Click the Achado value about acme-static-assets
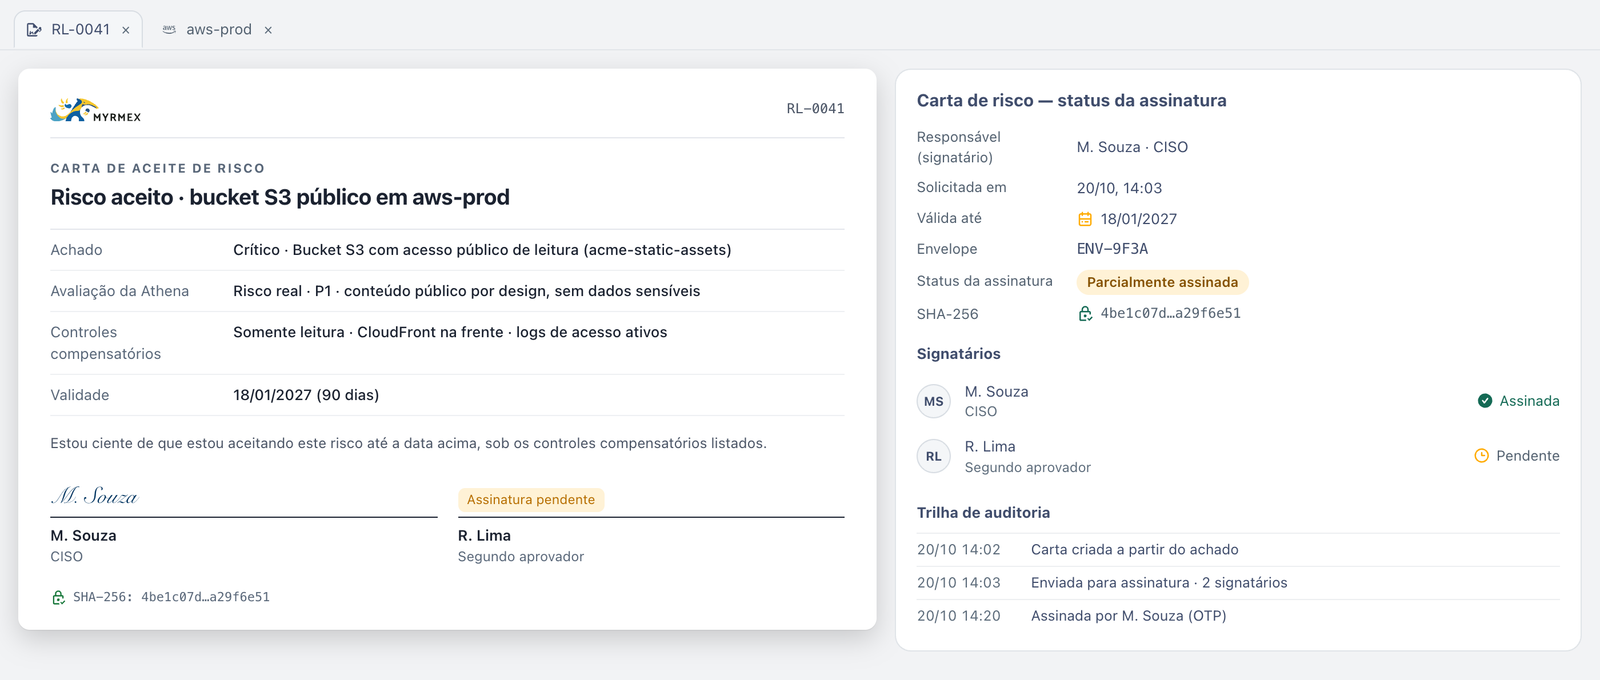Image resolution: width=1600 pixels, height=680 pixels. click(x=482, y=250)
